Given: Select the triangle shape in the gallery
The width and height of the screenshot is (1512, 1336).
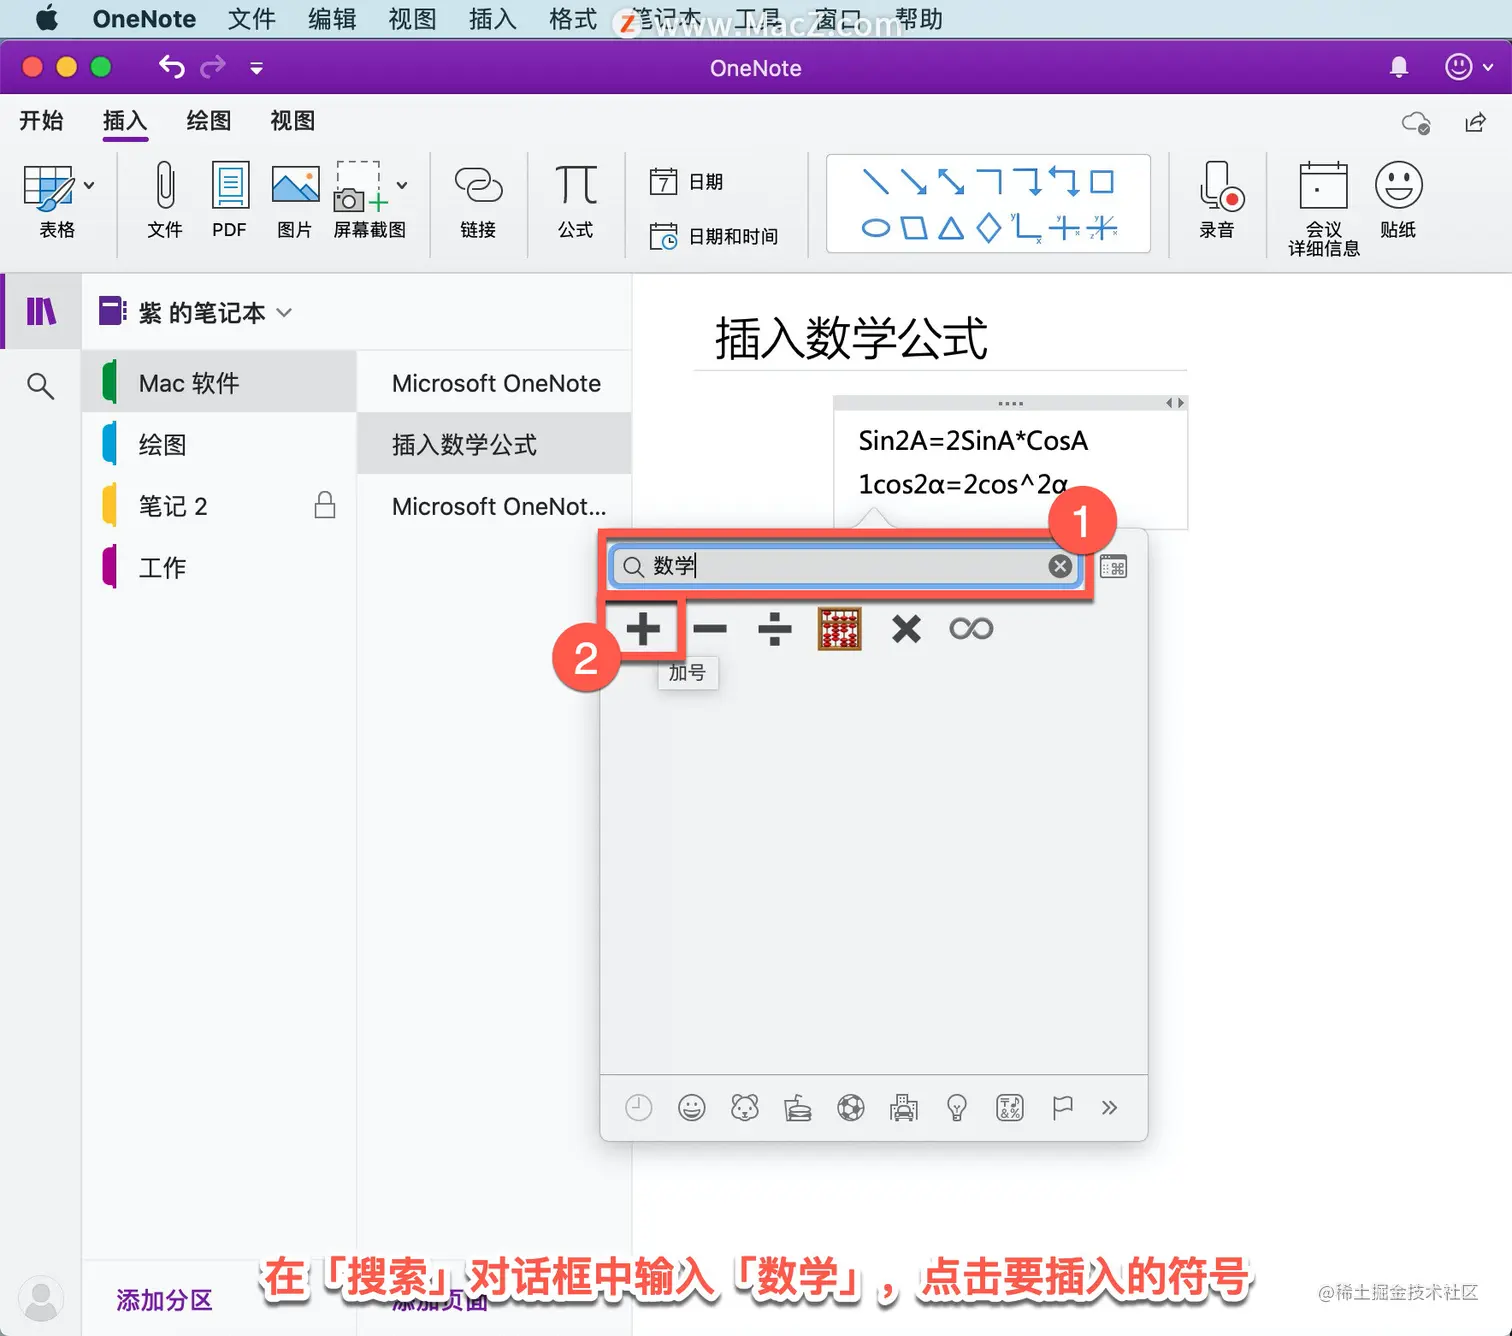Looking at the screenshot, I should (951, 228).
